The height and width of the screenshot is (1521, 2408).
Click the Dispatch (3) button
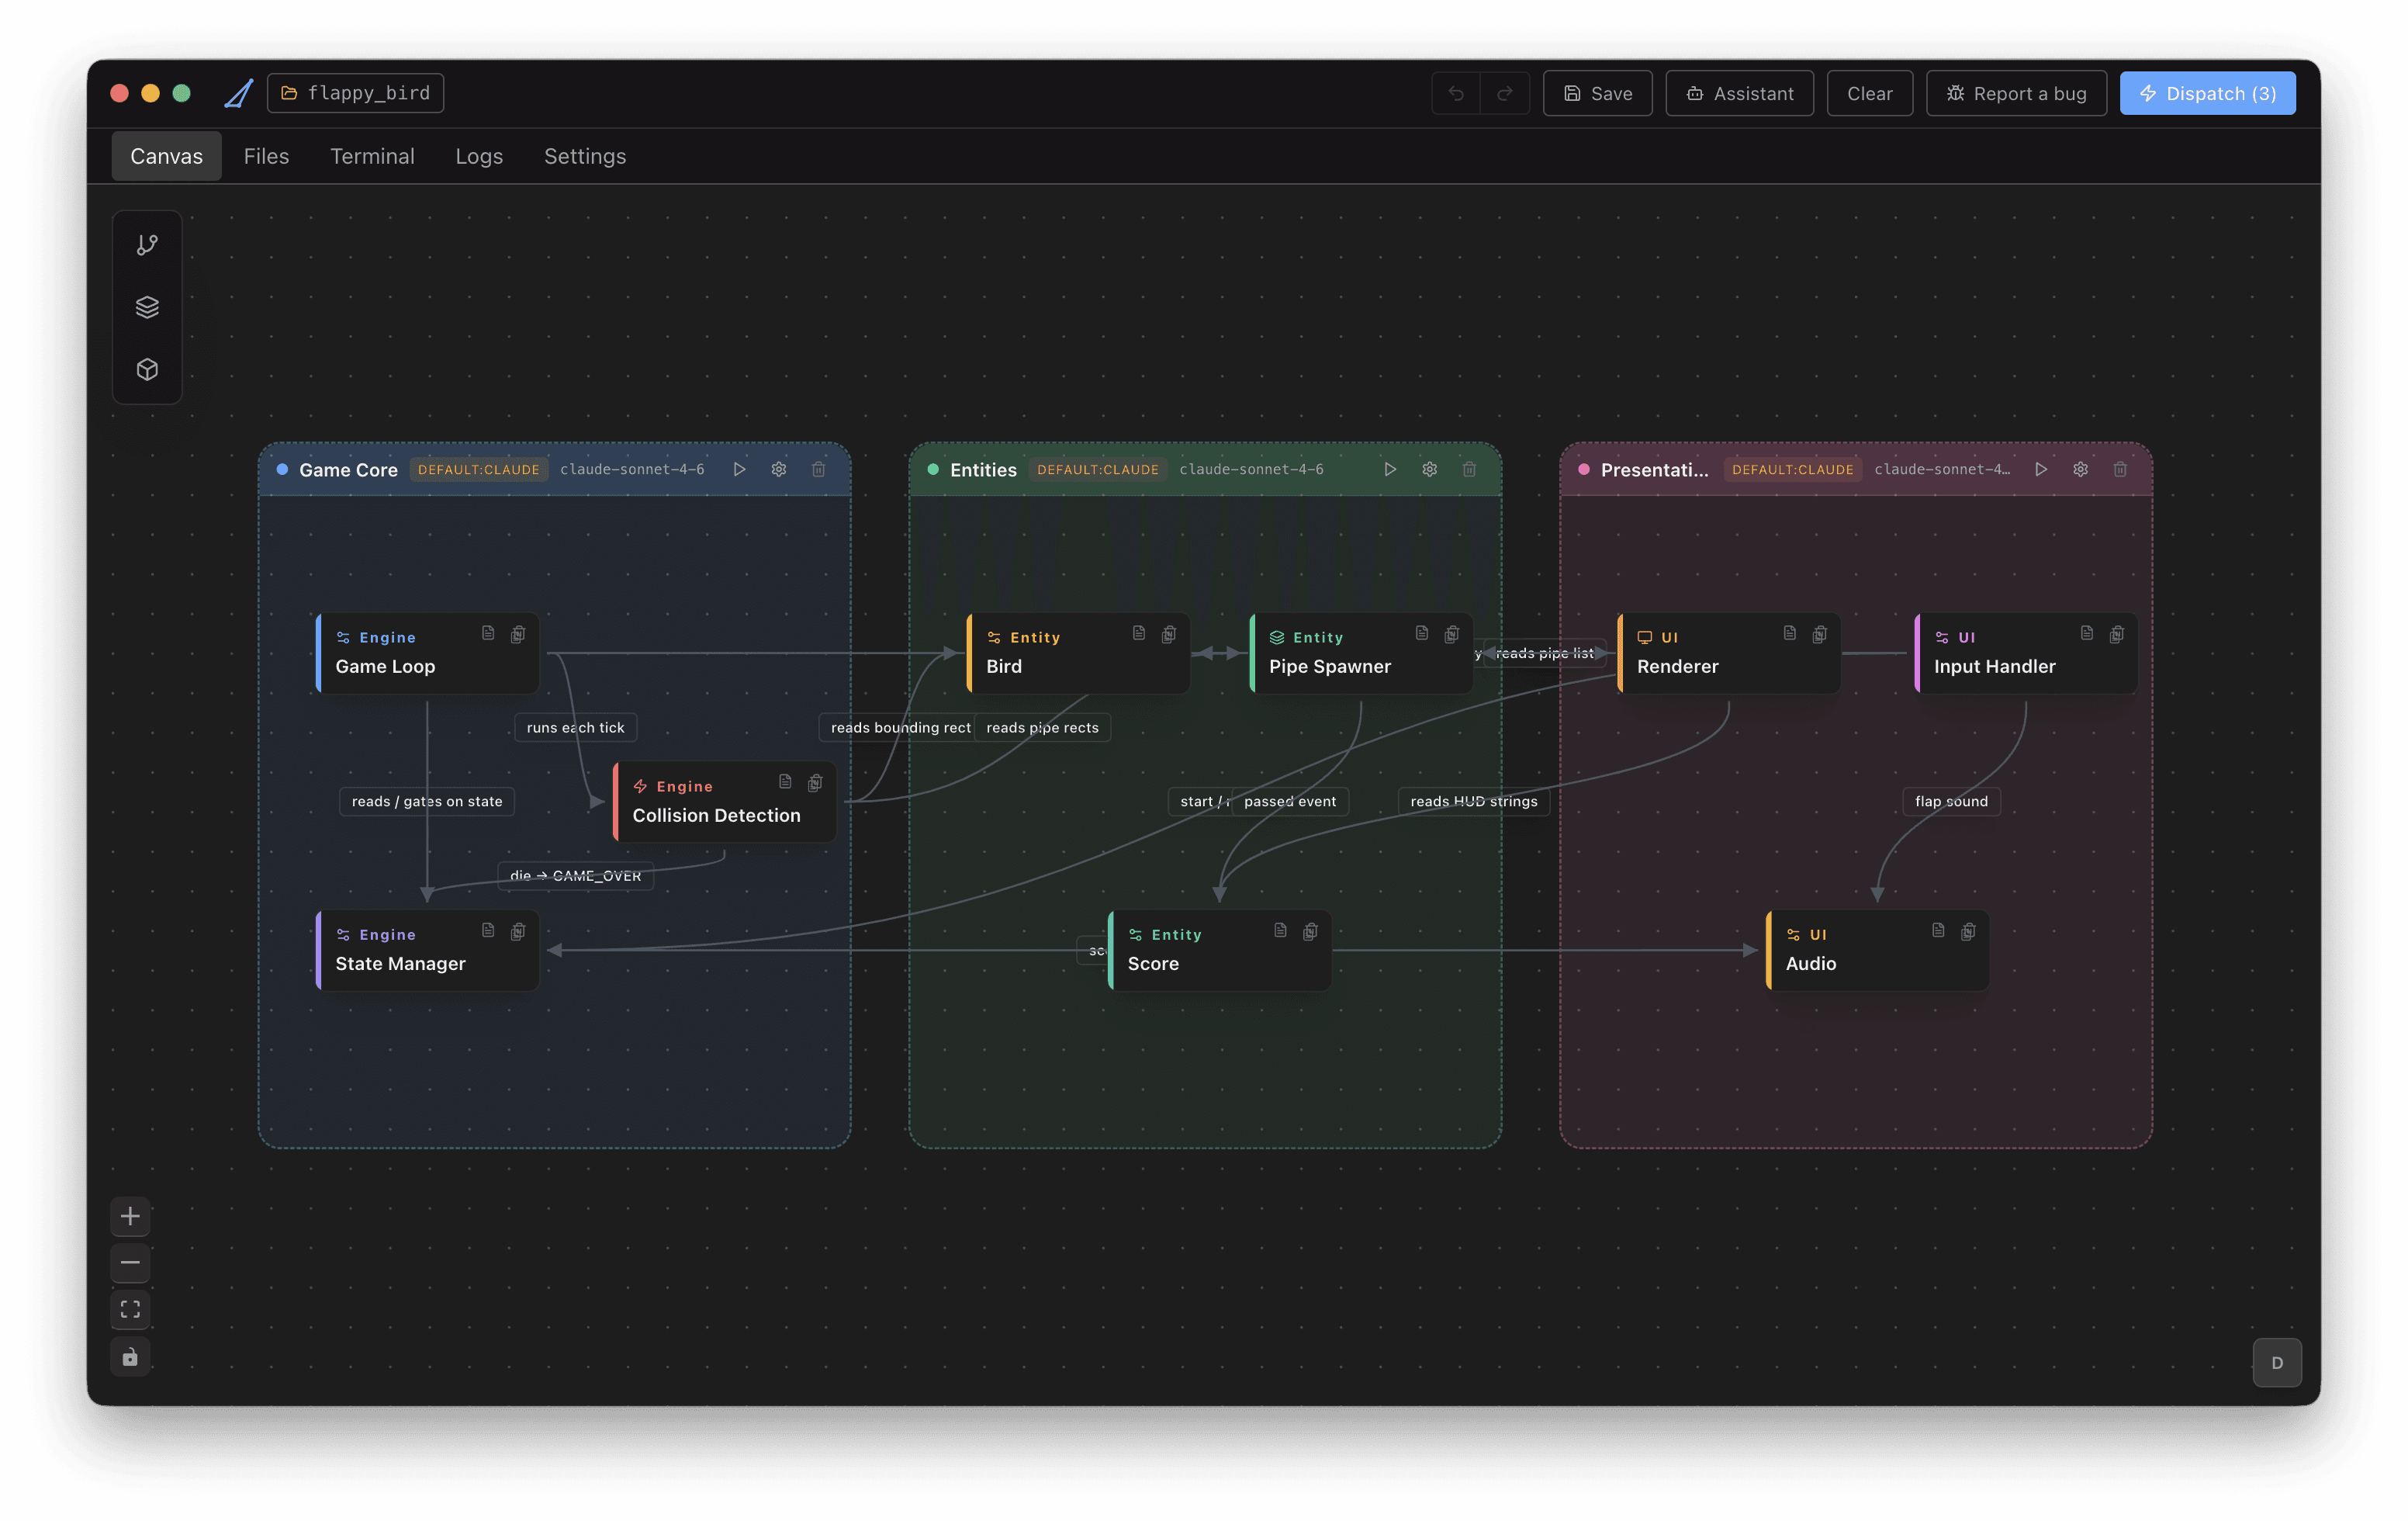click(x=2207, y=93)
